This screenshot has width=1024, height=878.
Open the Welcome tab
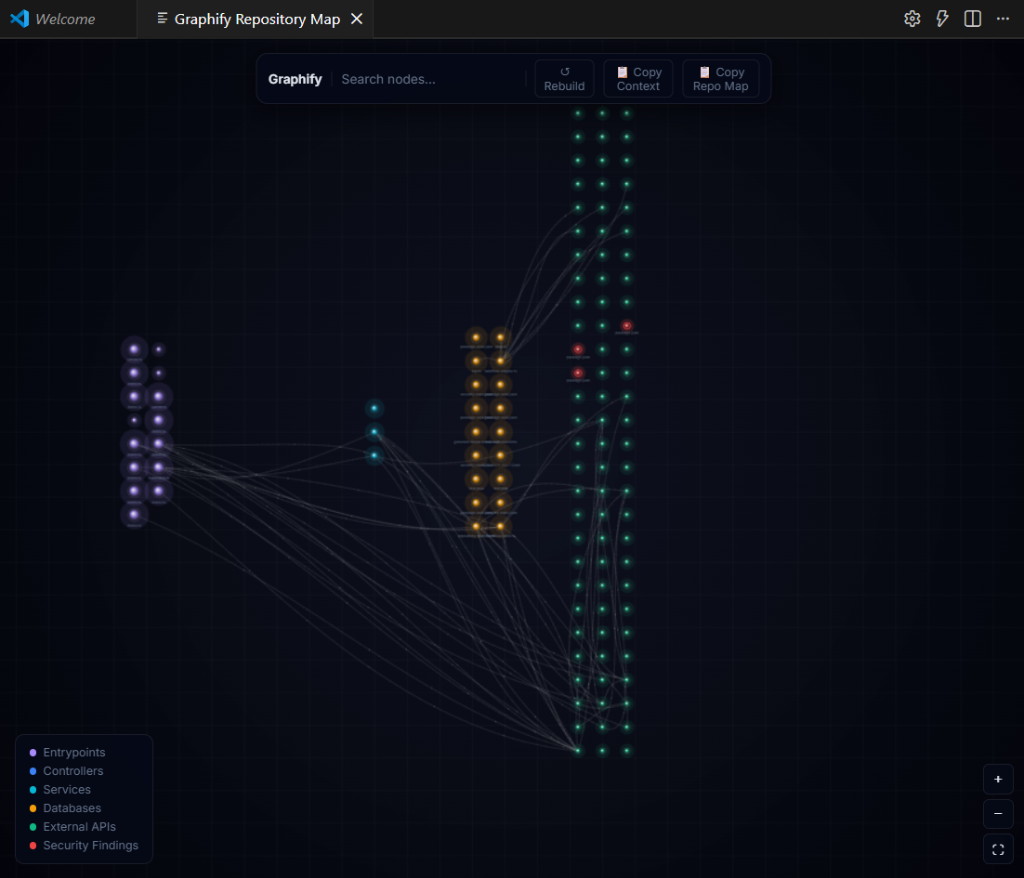tap(65, 19)
